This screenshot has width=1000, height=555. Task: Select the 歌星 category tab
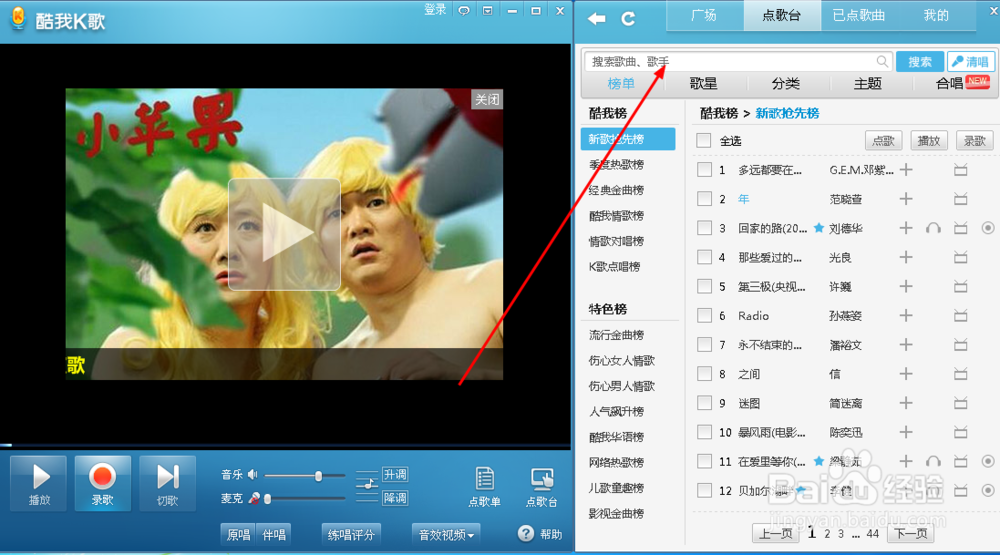coord(703,84)
